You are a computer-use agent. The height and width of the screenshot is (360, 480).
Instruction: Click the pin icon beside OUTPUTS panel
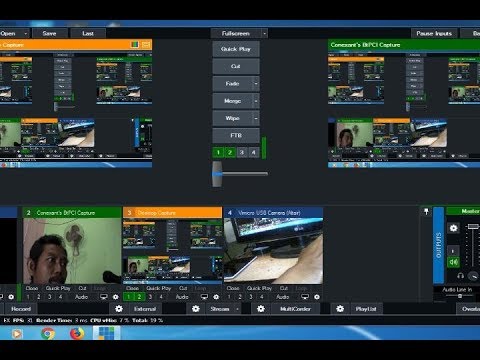426,212
